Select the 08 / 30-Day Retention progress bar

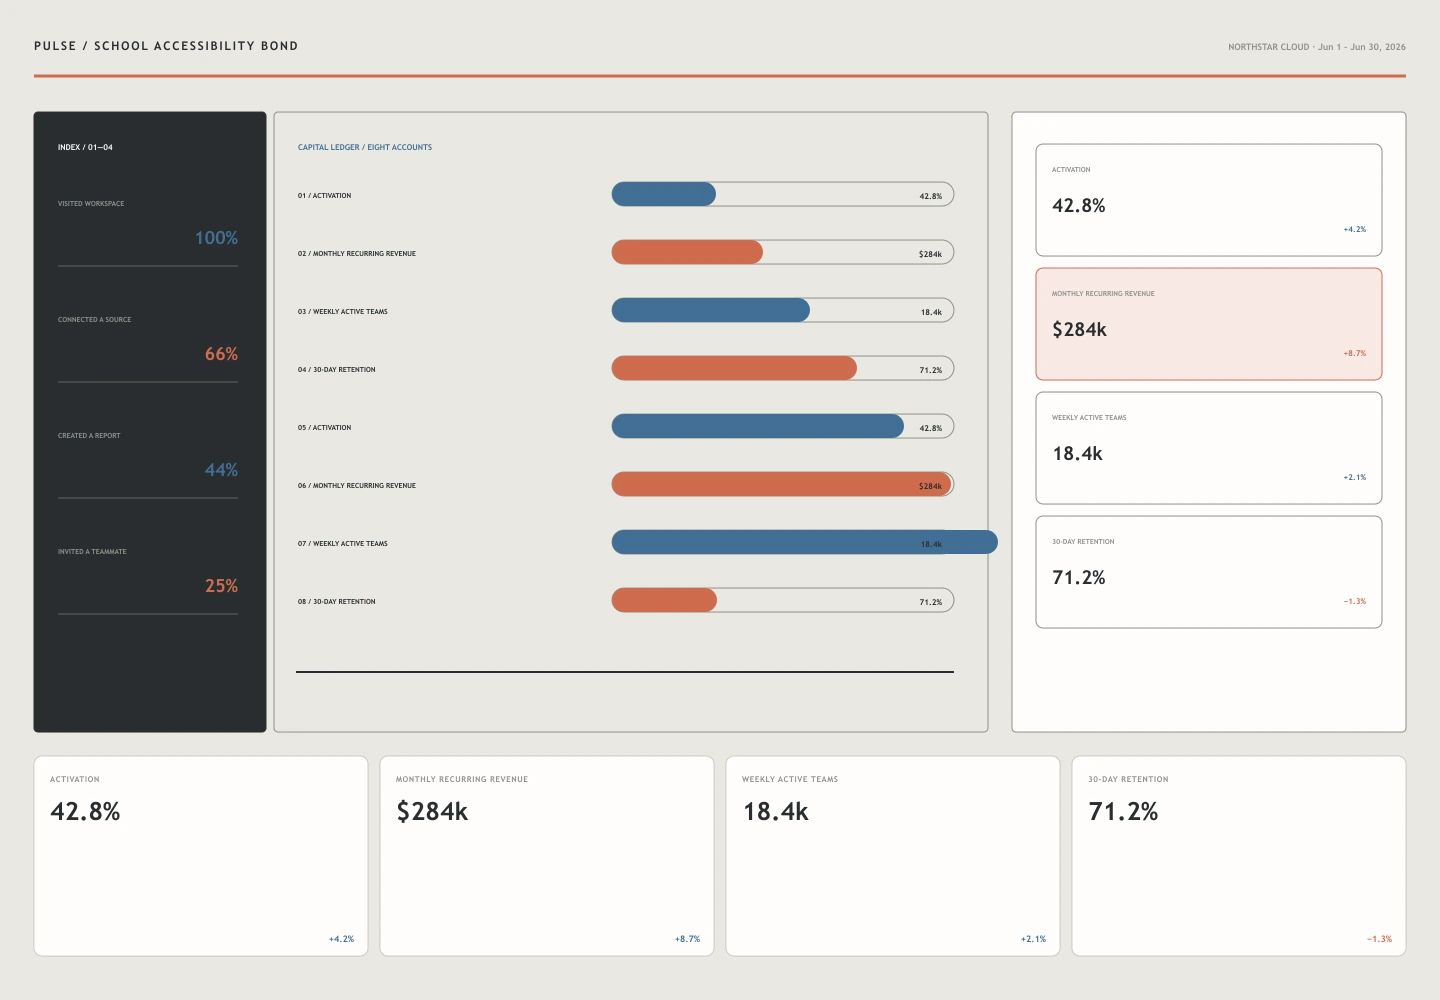click(783, 600)
